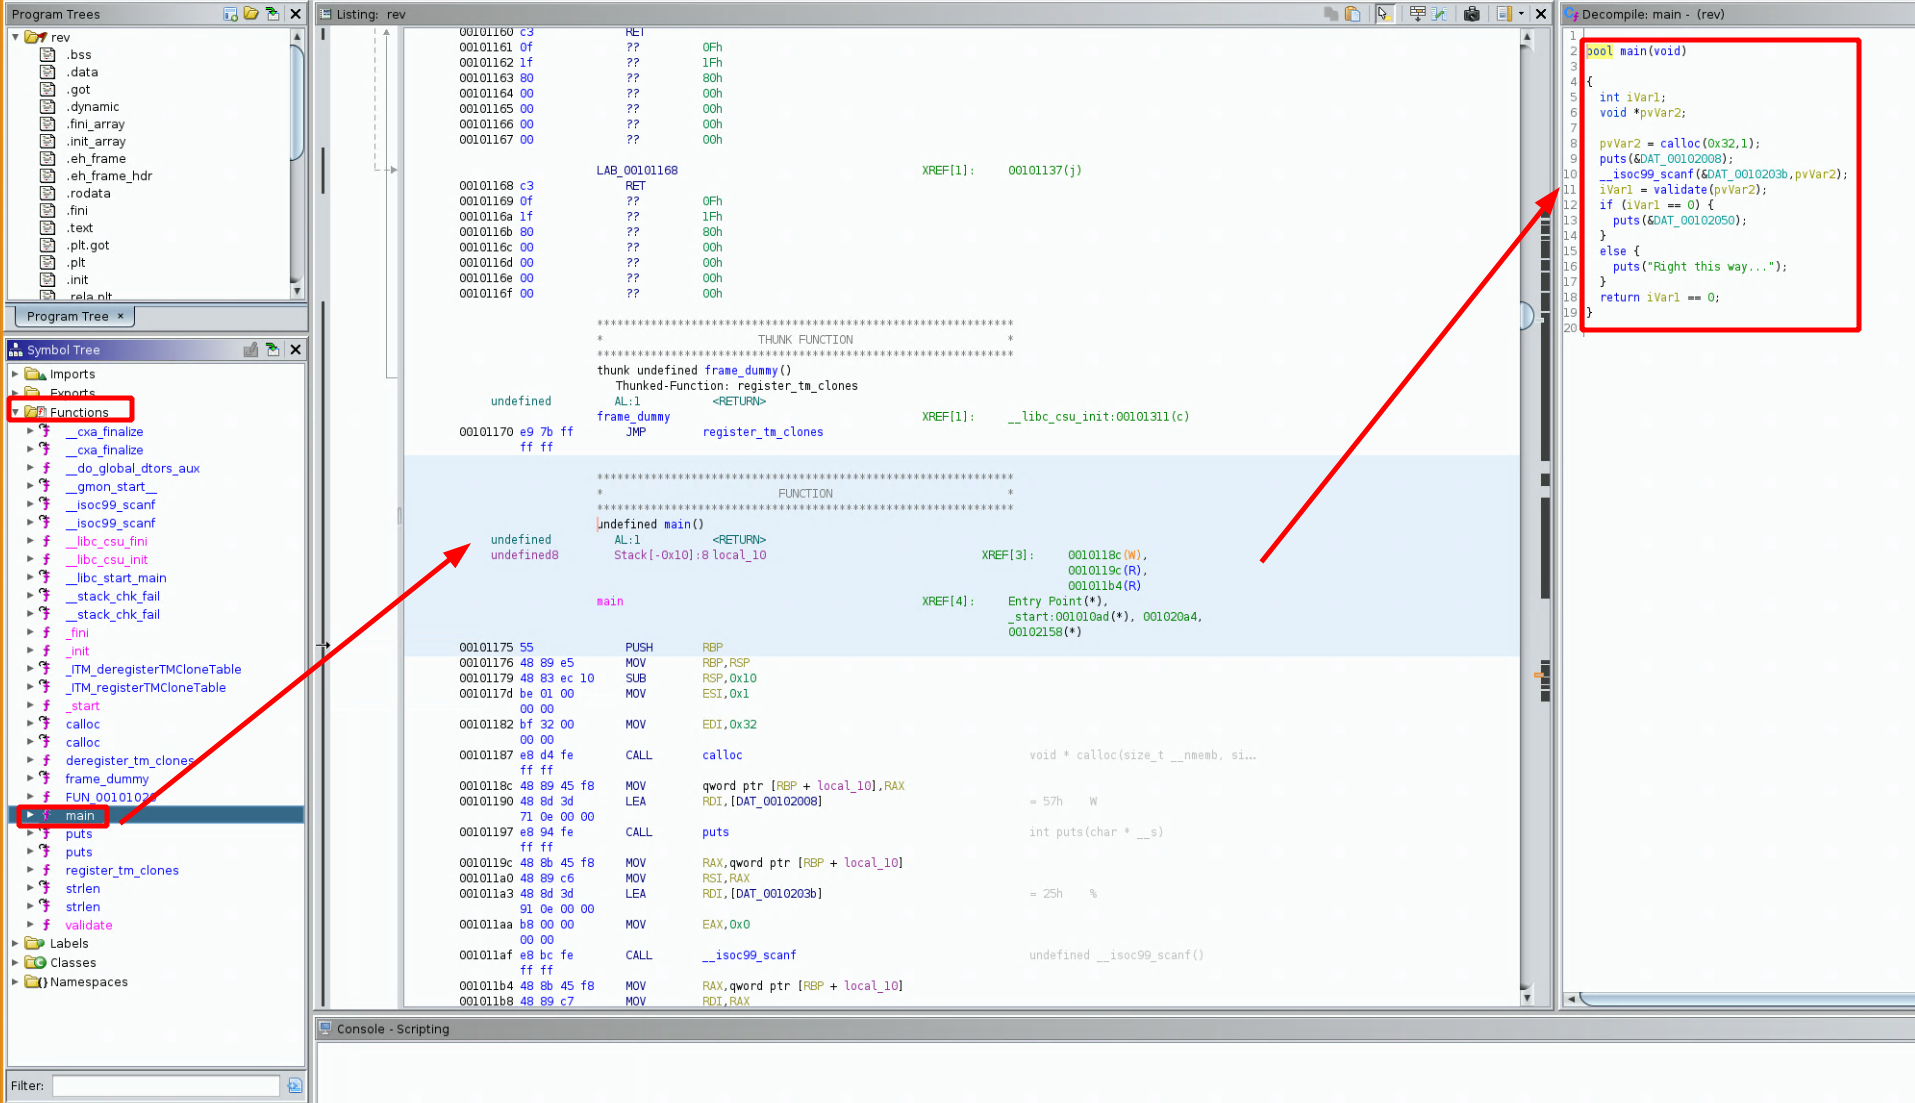Click register_tm_clones JMP operand in Listing

click(x=763, y=432)
